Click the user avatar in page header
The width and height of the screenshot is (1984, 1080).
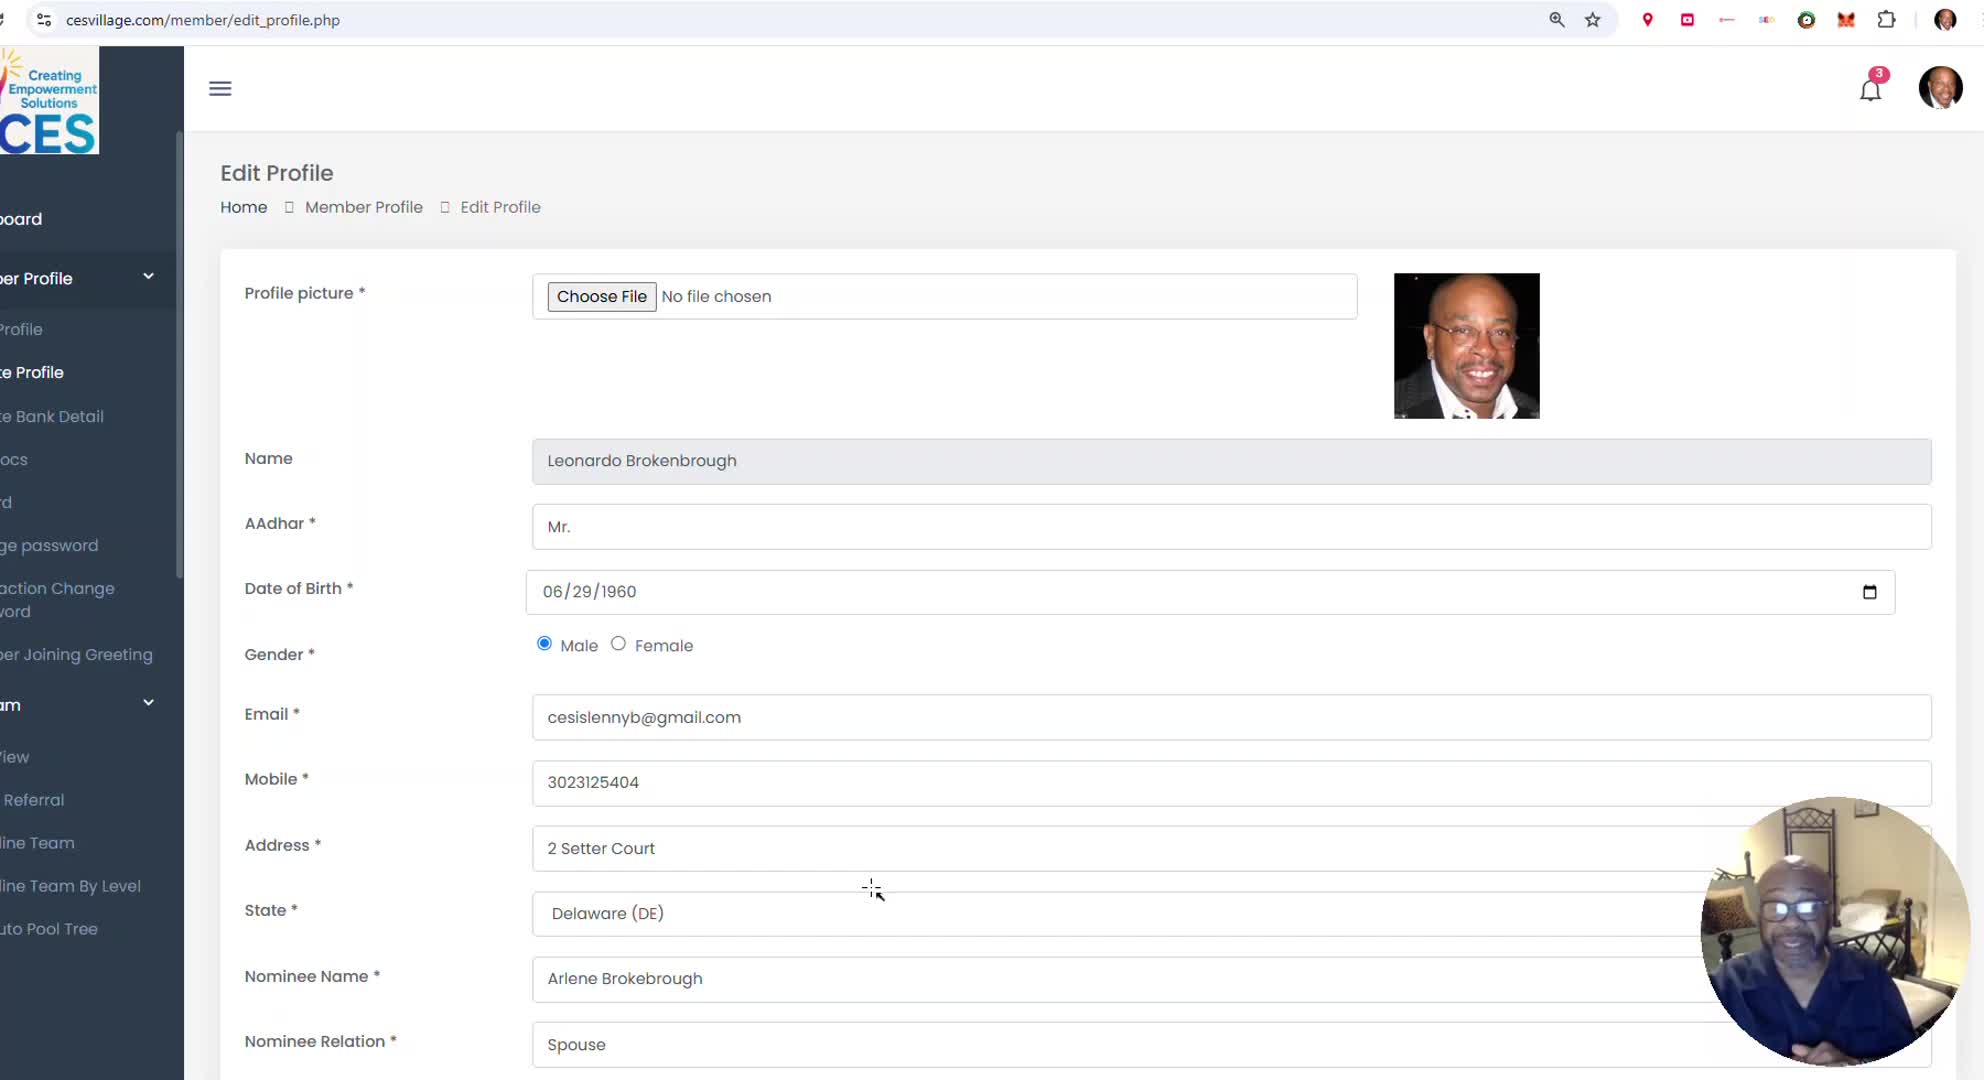pos(1940,88)
